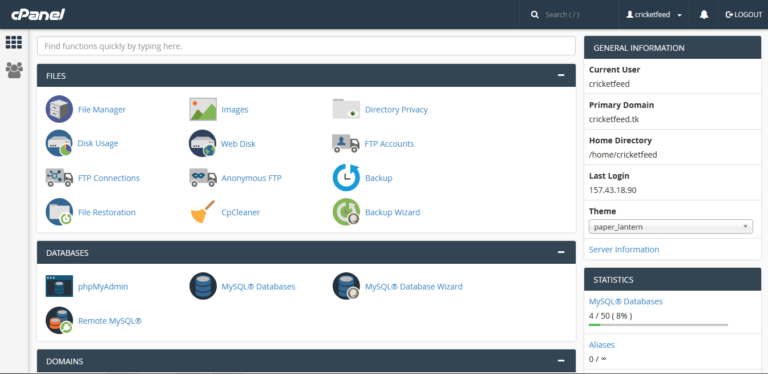
Task: Open the Directory Privacy text link
Action: tap(396, 110)
